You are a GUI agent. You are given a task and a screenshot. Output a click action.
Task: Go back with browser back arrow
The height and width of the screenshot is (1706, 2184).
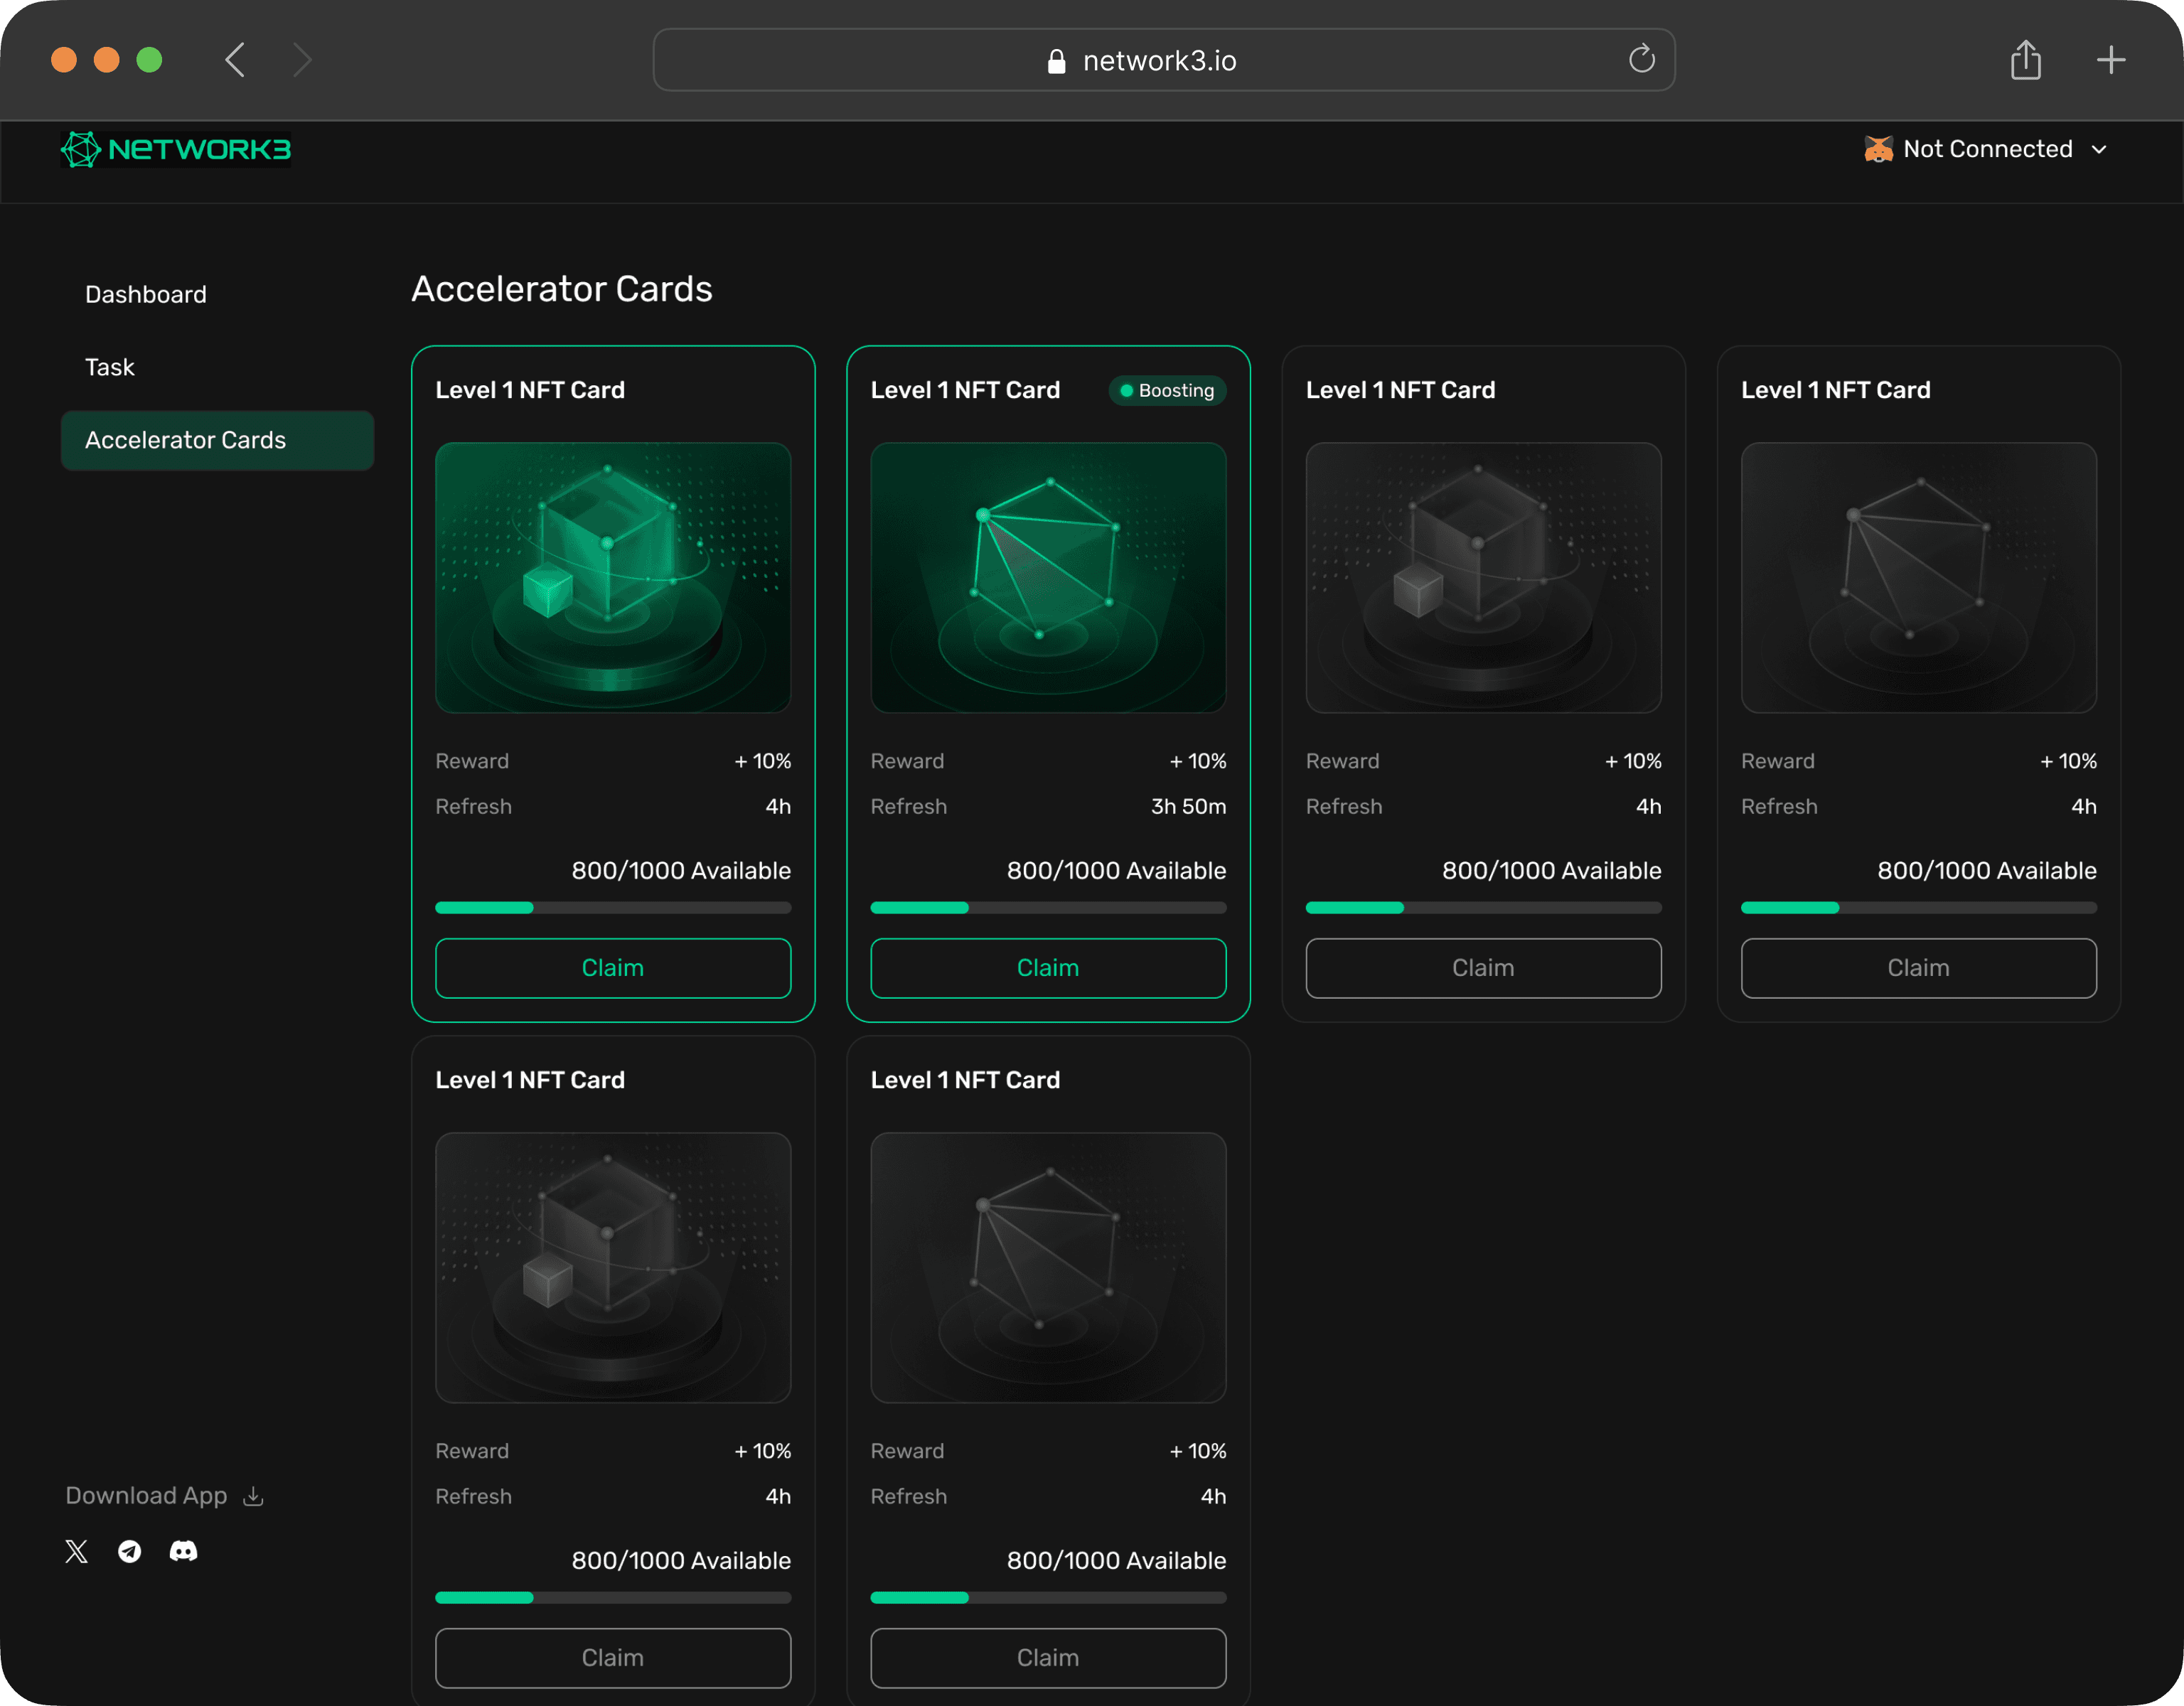pos(235,60)
